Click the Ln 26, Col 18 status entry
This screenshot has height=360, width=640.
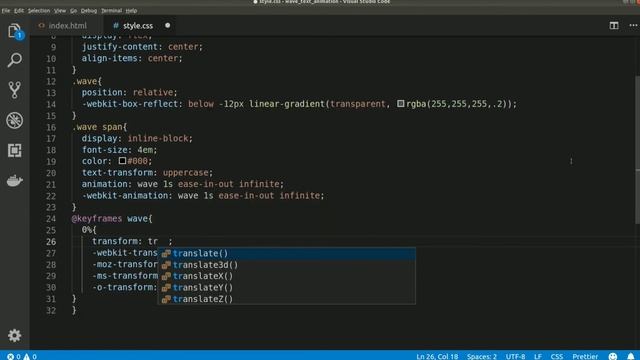pyautogui.click(x=437, y=356)
